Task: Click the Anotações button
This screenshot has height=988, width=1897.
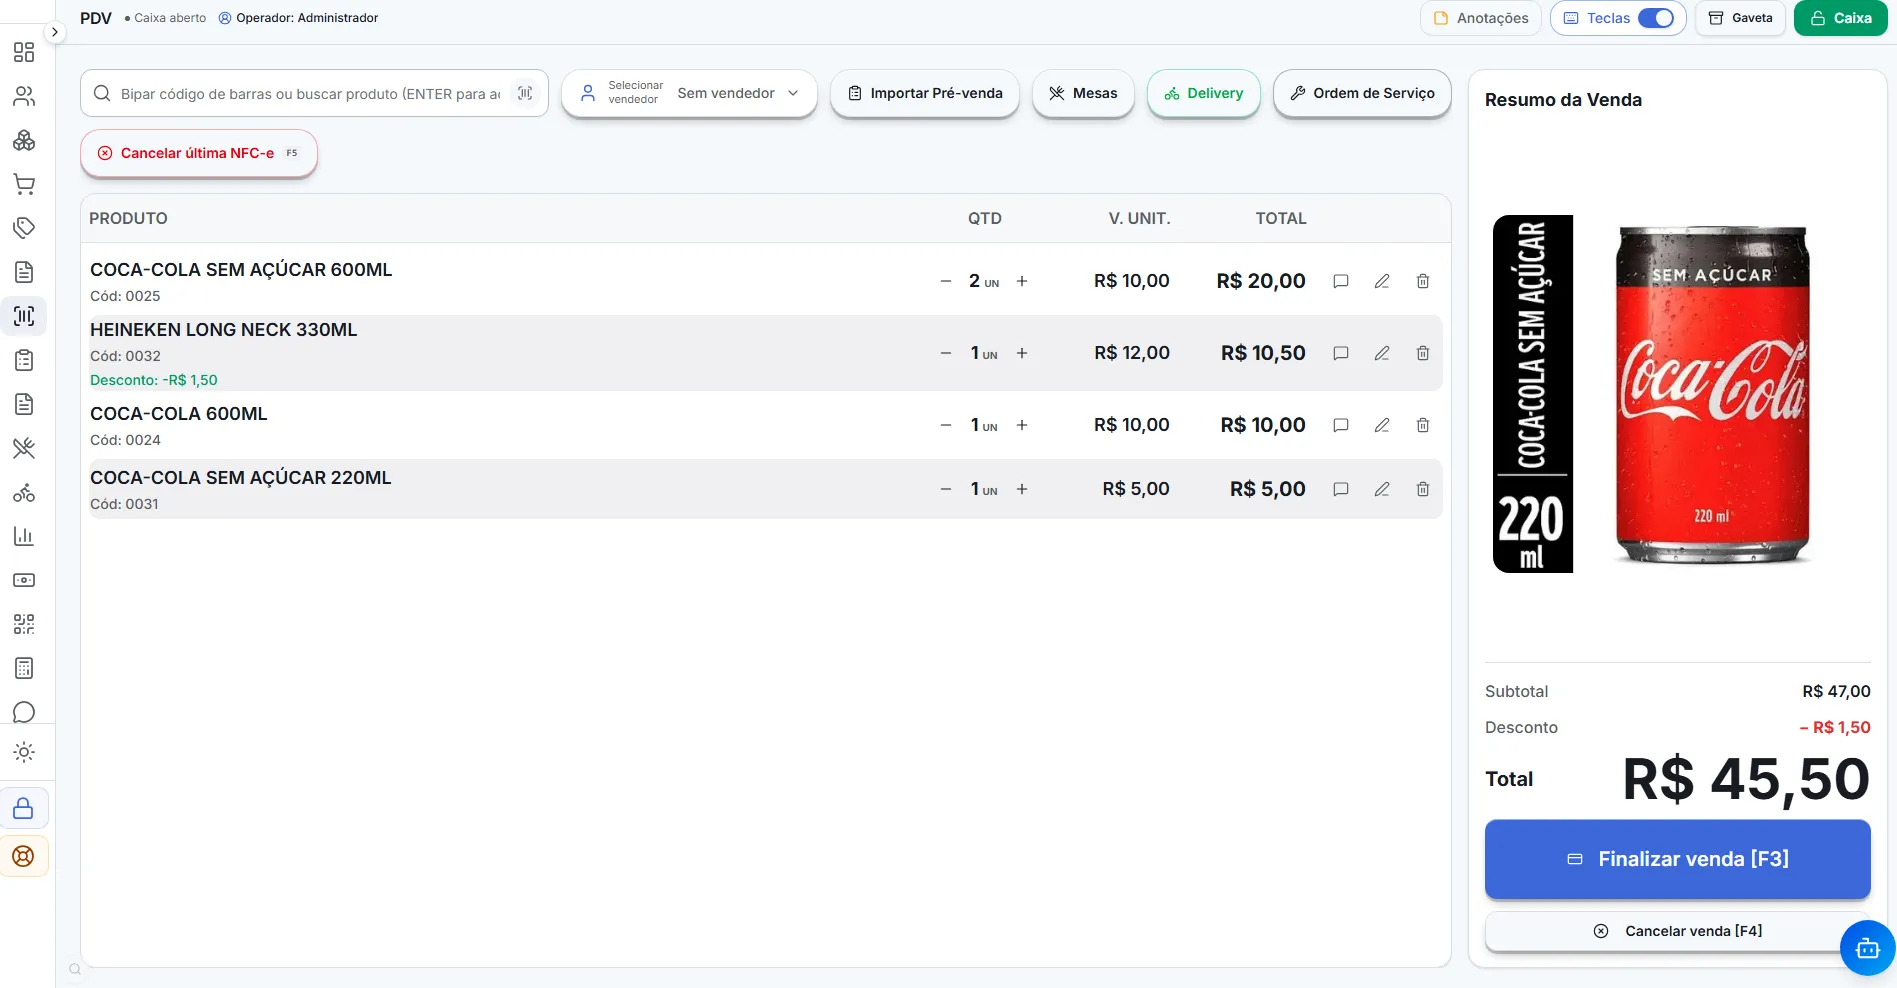Action: [x=1481, y=18]
